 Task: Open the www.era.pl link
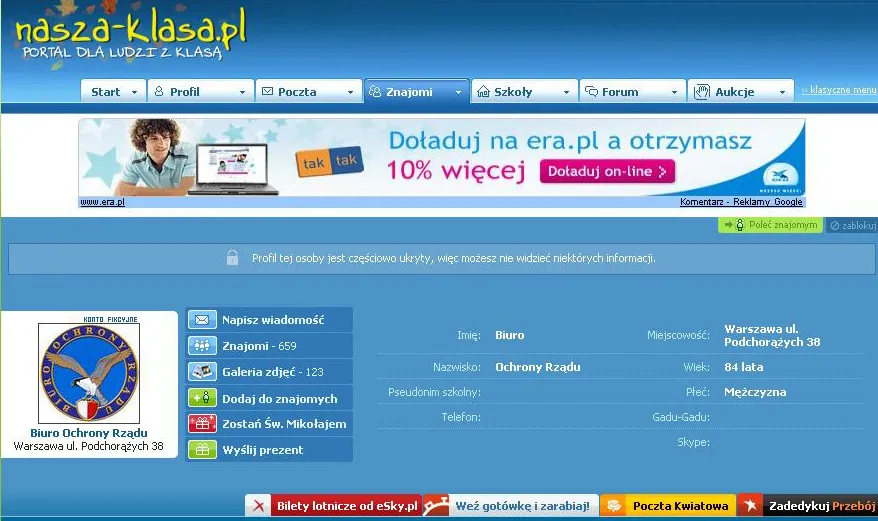click(102, 202)
